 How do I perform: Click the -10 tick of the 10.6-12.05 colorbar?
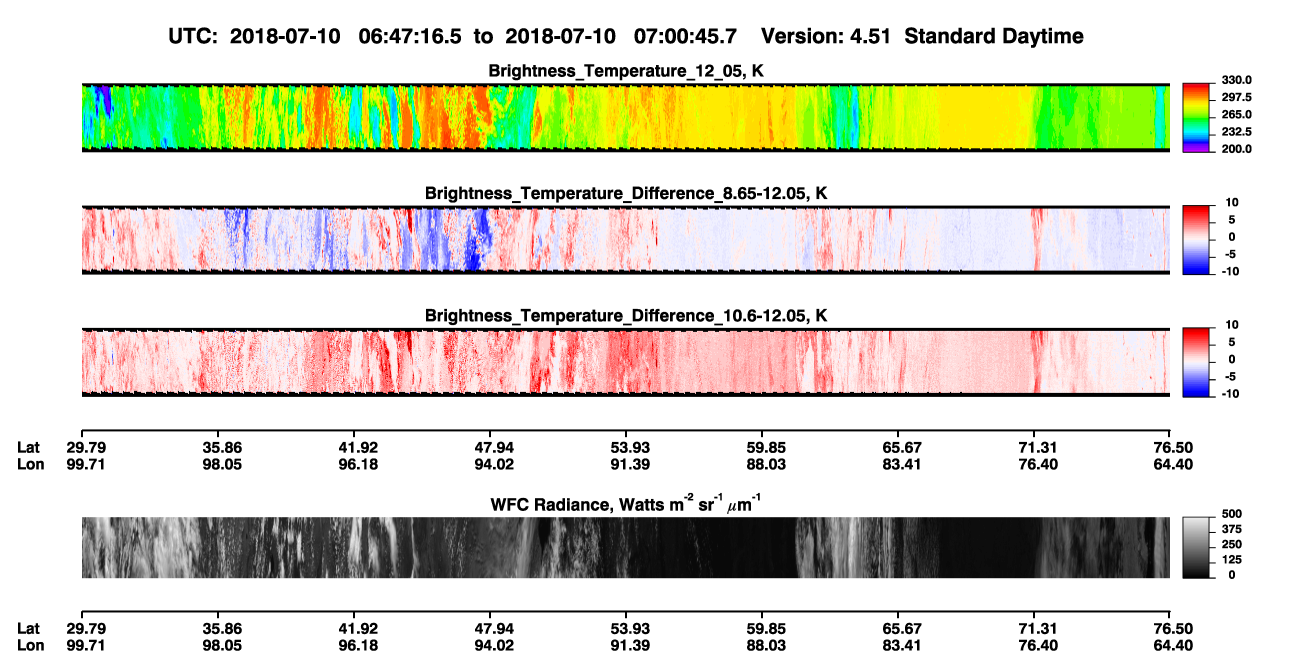[1231, 393]
